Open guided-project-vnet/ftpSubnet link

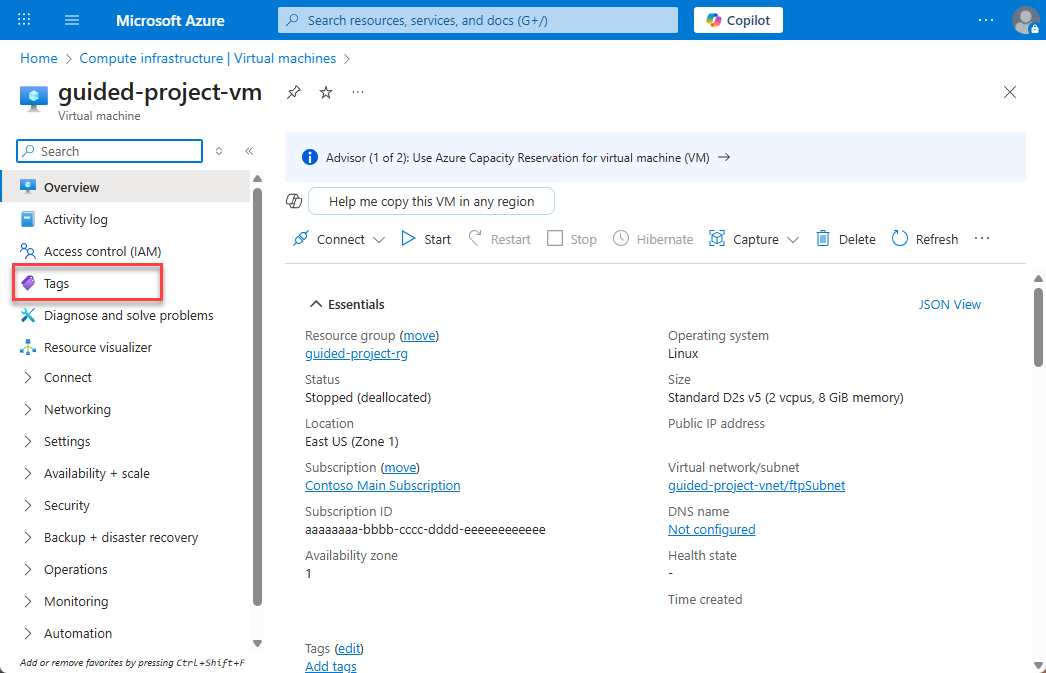click(x=756, y=486)
